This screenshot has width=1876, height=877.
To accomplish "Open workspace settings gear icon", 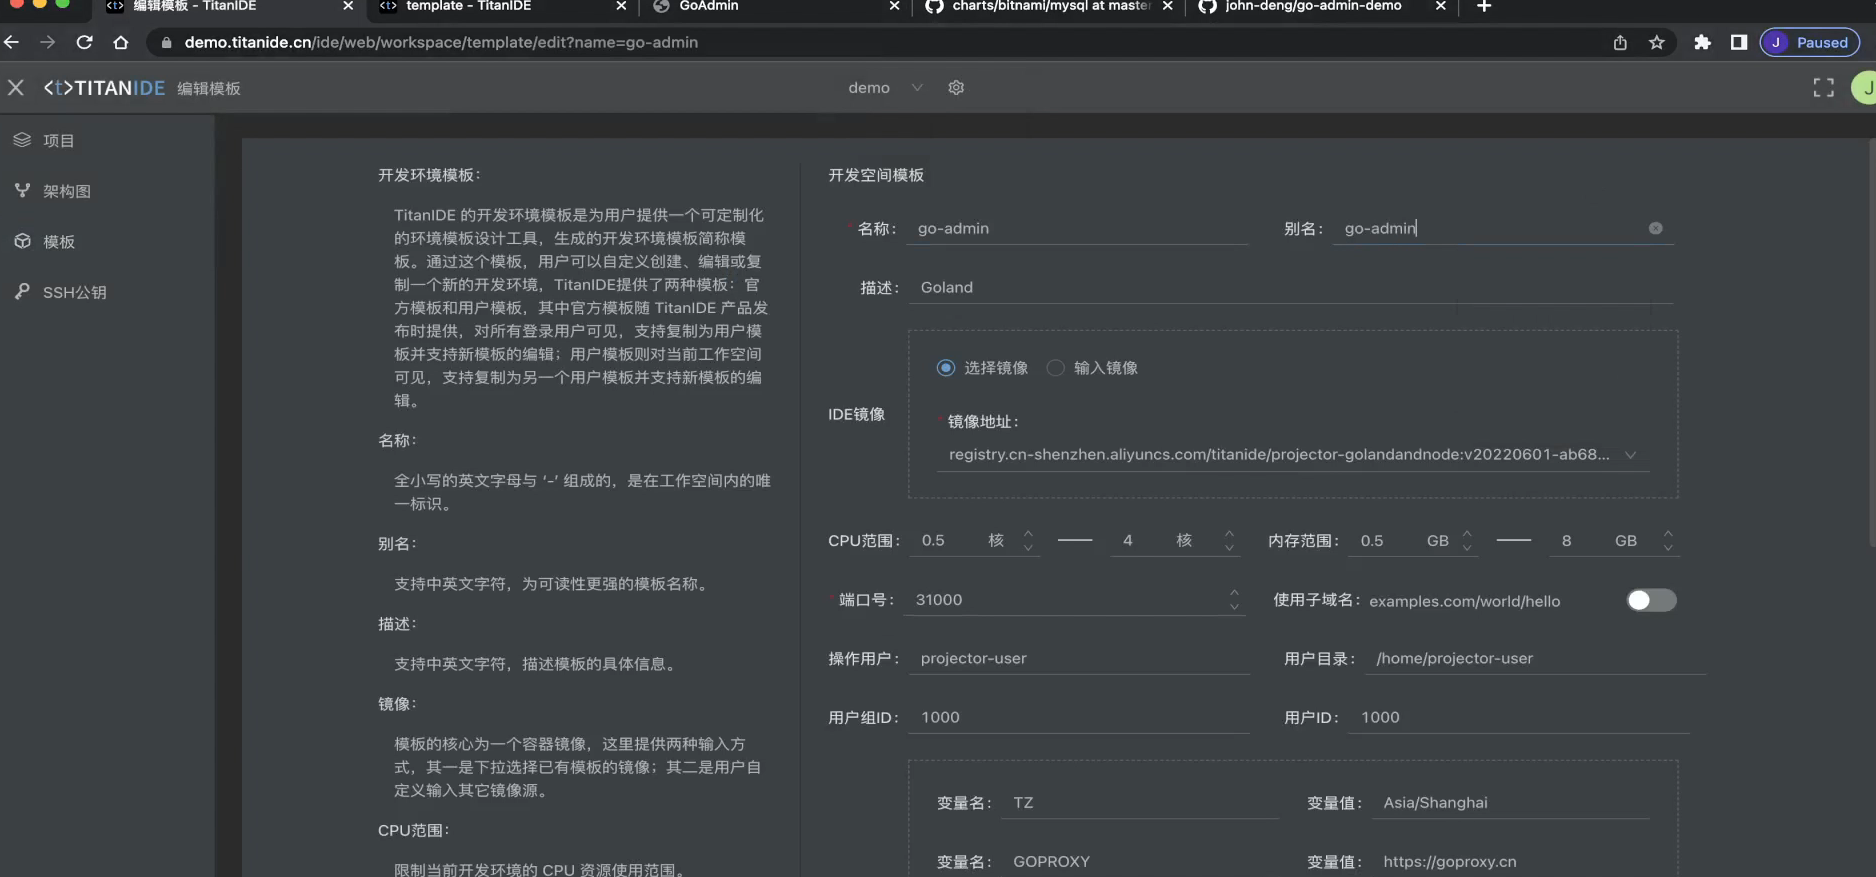I will pyautogui.click(x=956, y=88).
